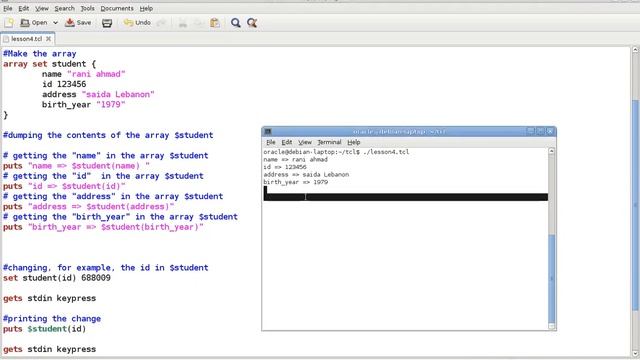
Task: Click the 'set student(id) 688009' line
Action: [57, 278]
